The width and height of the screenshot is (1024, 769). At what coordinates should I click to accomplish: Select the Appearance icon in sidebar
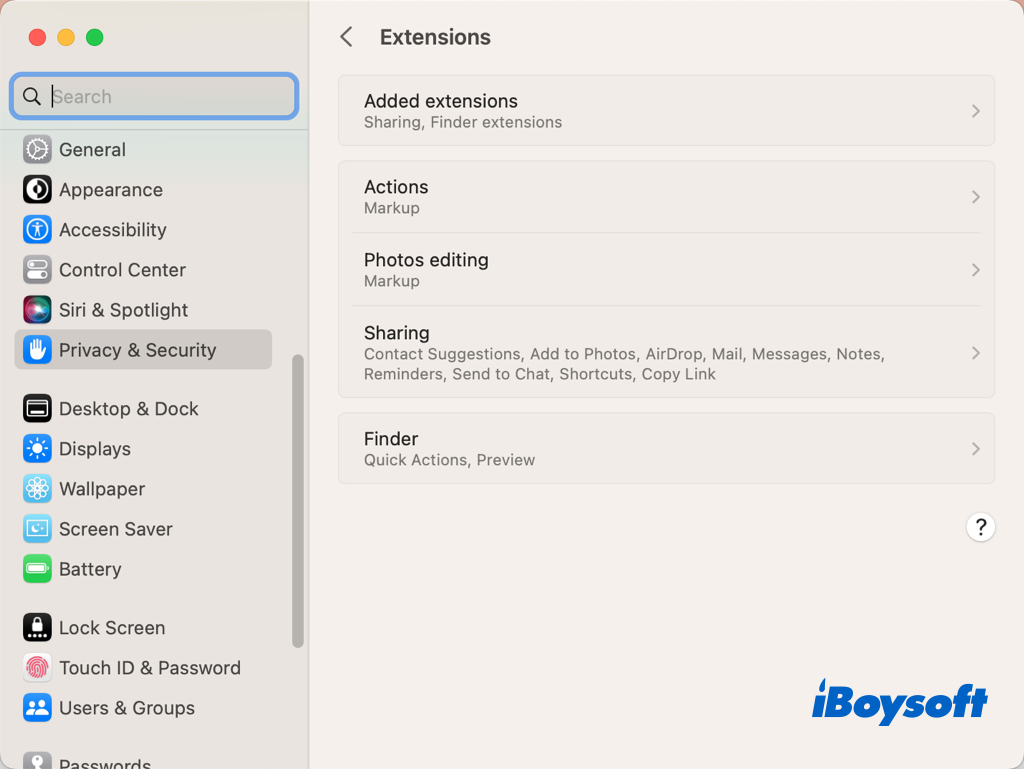37,190
